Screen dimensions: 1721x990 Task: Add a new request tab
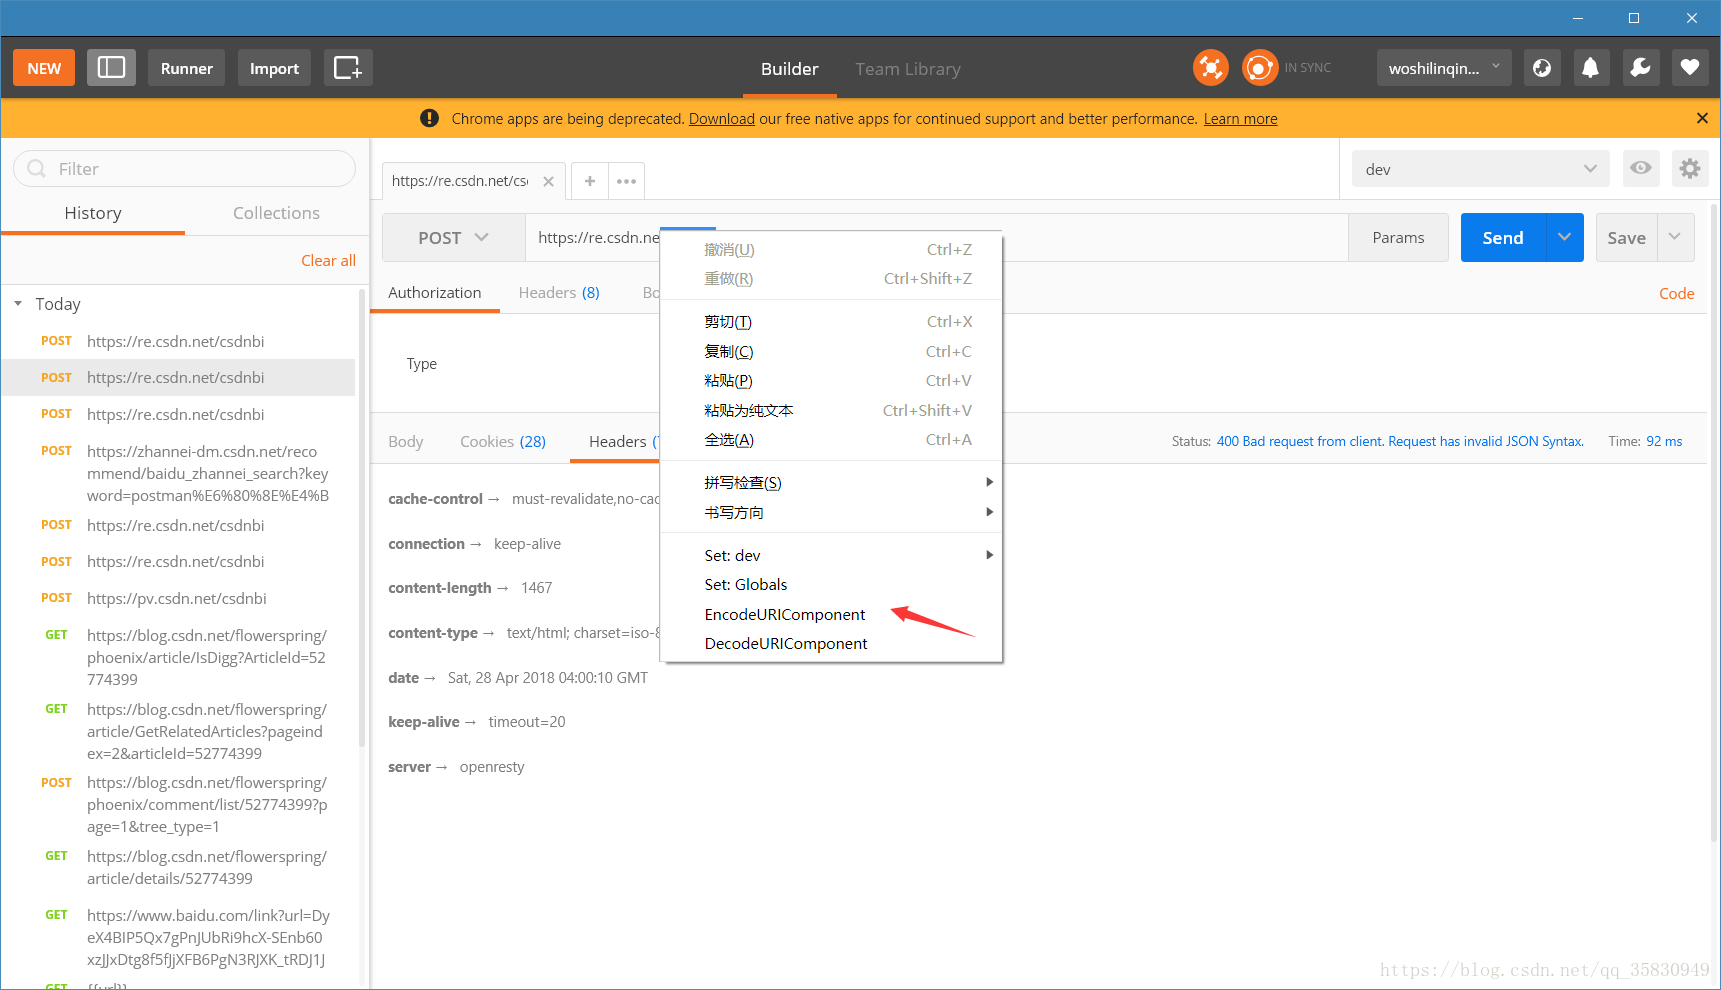click(590, 181)
